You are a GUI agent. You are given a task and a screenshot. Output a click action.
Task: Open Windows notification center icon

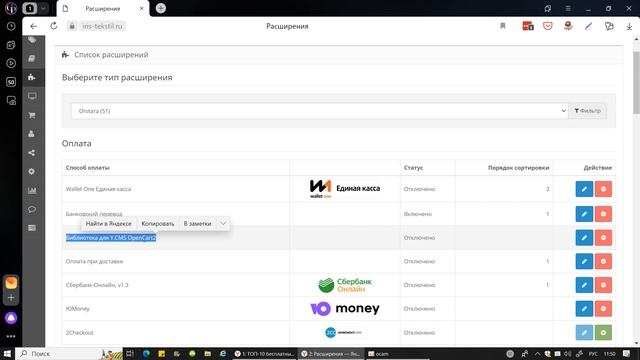tap(627, 353)
